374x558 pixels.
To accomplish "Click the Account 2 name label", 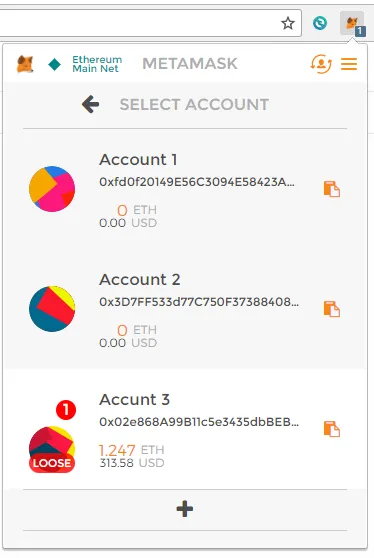I will click(x=140, y=279).
